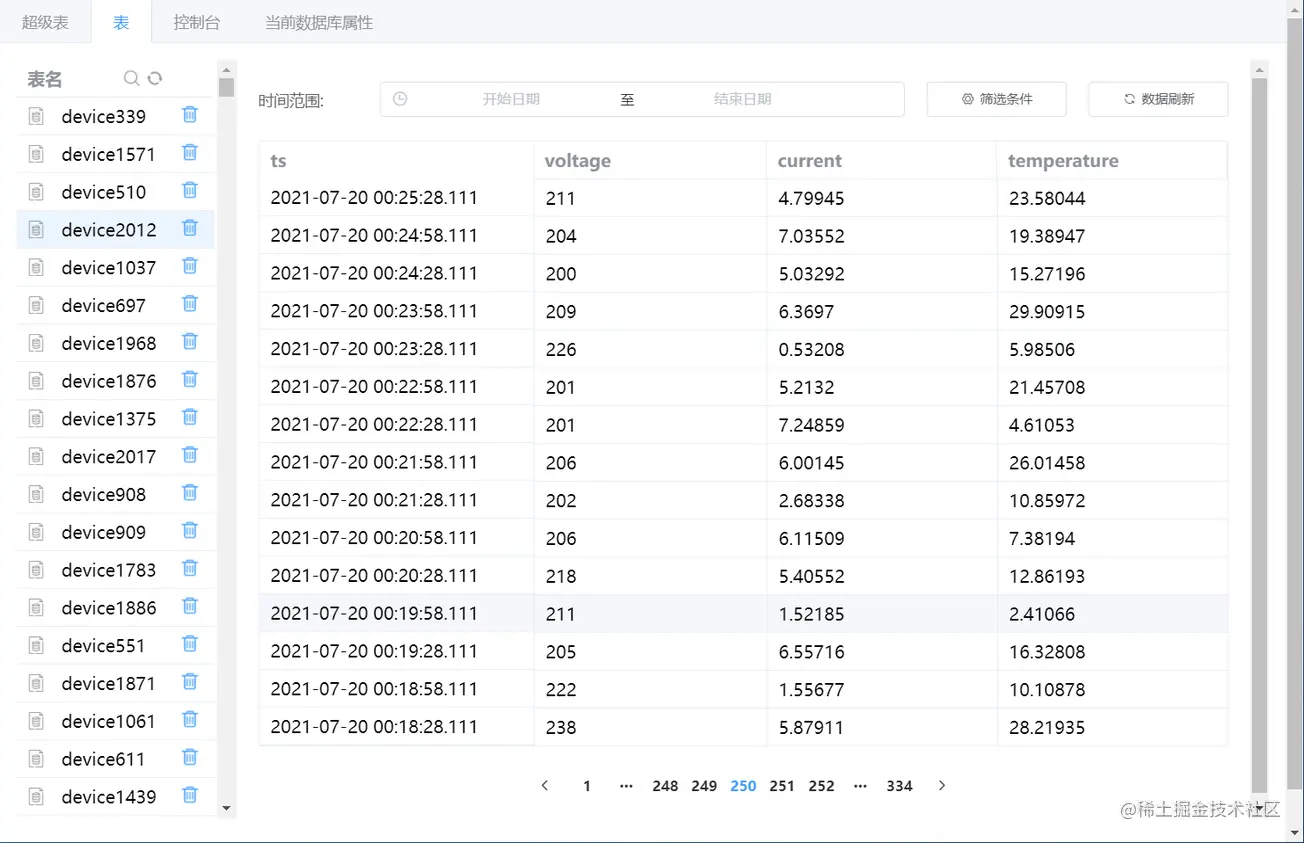Open the 控制台 tab

click(x=196, y=22)
